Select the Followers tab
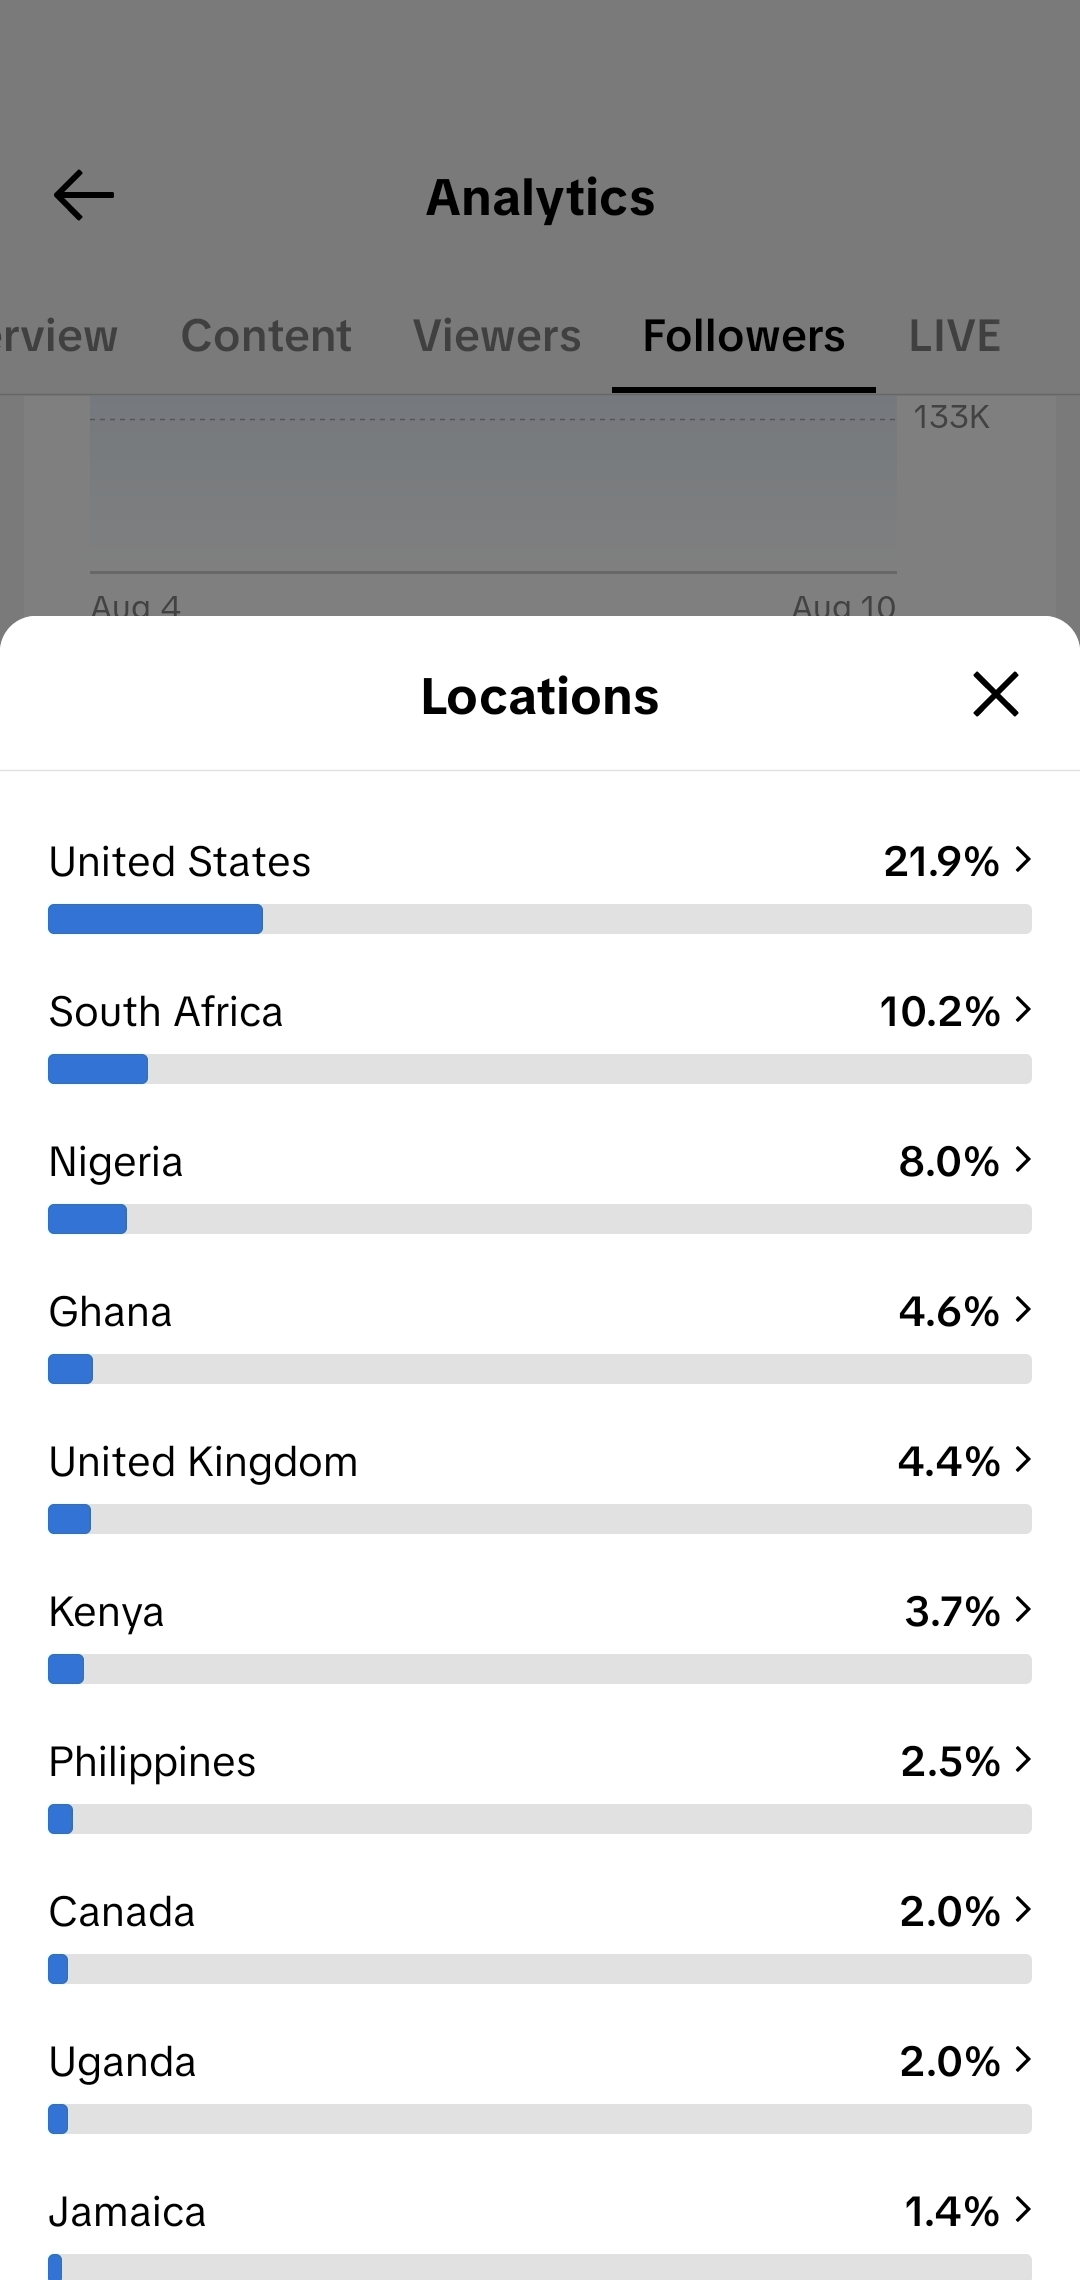This screenshot has width=1080, height=2280. pyautogui.click(x=744, y=336)
